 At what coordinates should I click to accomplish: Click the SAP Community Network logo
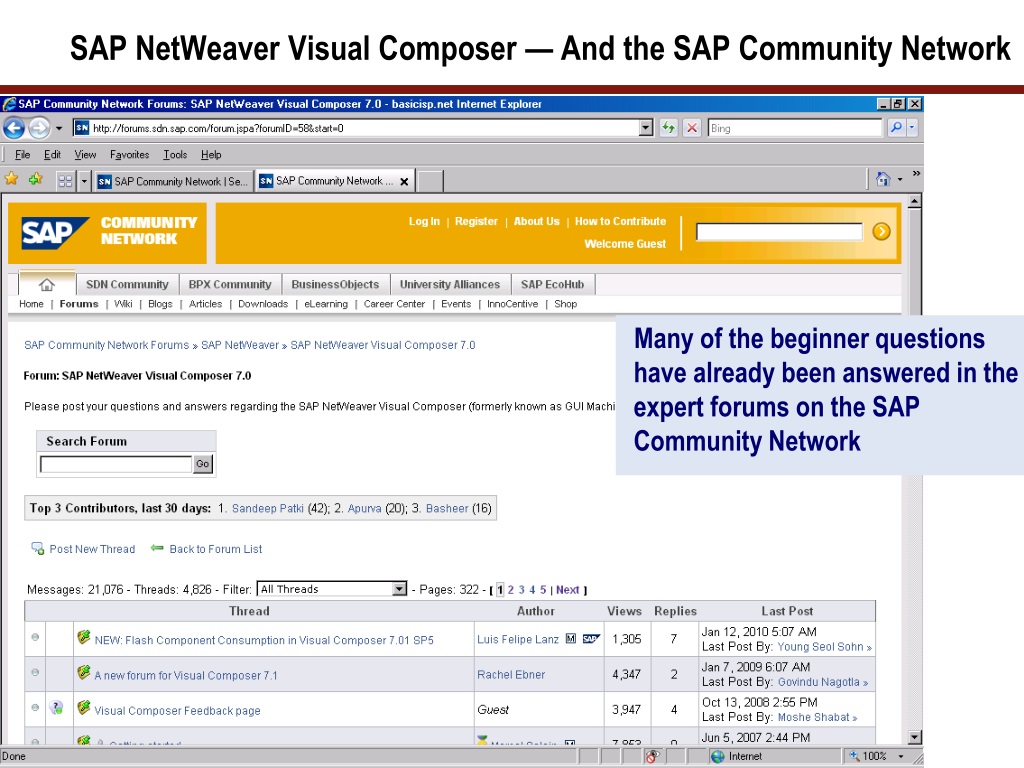108,232
